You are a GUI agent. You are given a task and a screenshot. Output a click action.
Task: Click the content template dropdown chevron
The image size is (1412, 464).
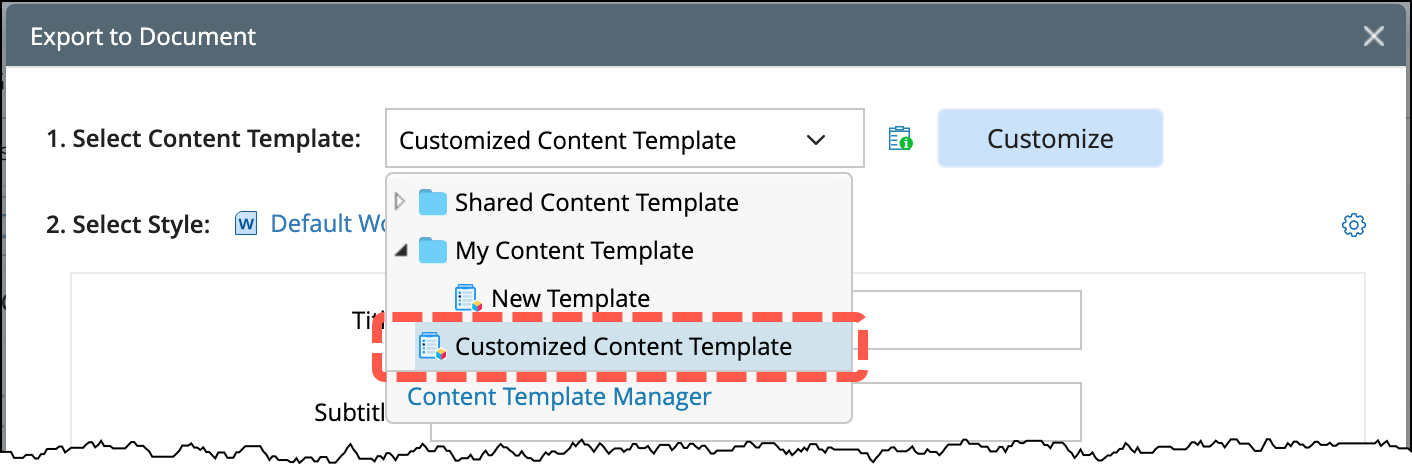point(817,140)
